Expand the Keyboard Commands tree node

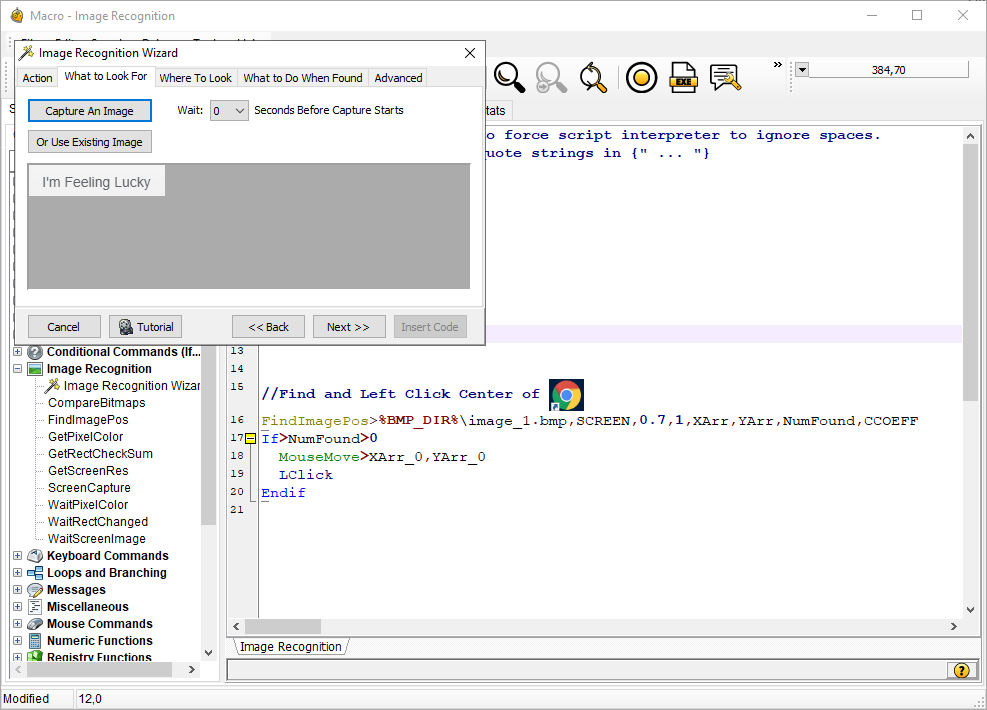click(x=16, y=555)
